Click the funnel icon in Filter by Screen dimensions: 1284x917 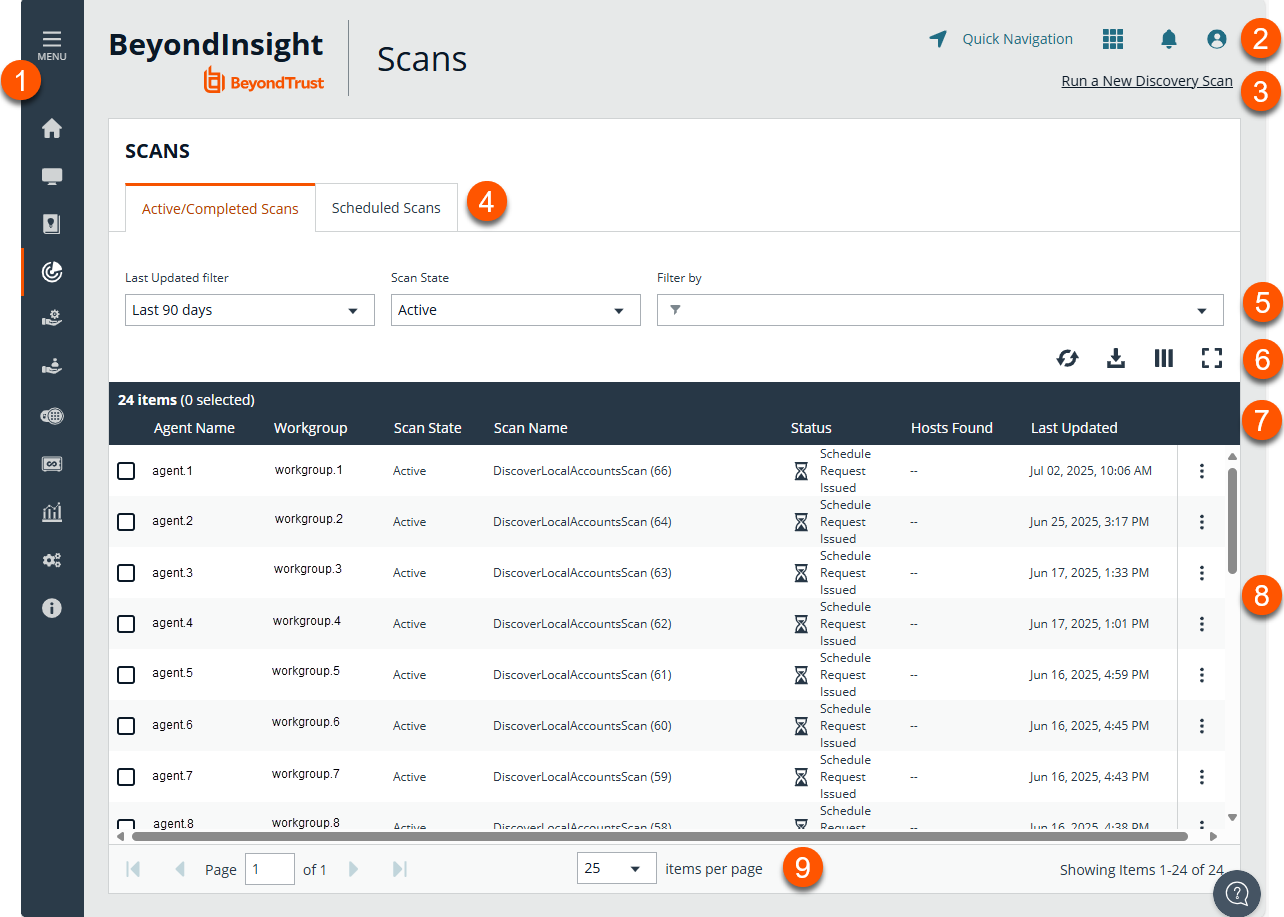pyautogui.click(x=675, y=310)
